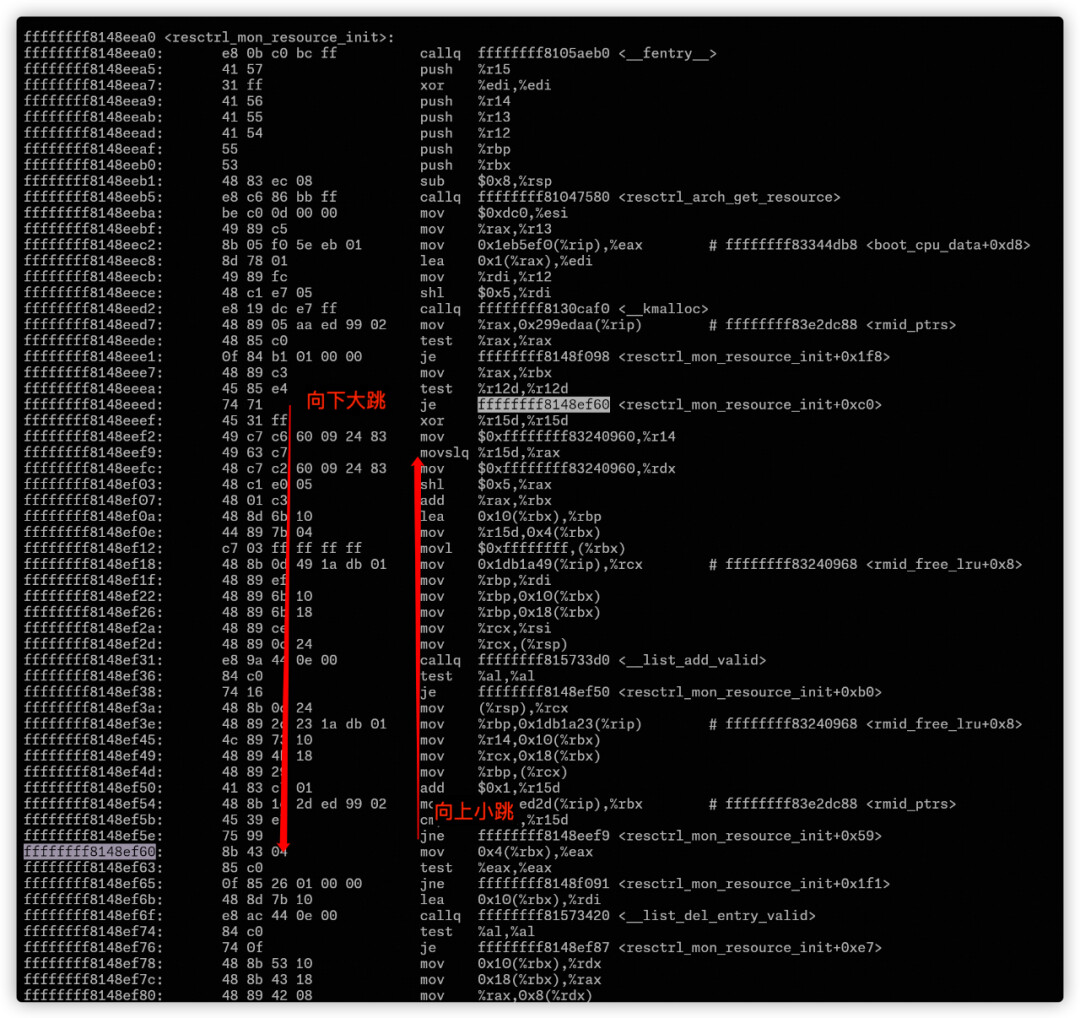Click the resctrl_mon_resource_init+0x1f8 jump target
The width and height of the screenshot is (1080, 1018).
tap(753, 357)
